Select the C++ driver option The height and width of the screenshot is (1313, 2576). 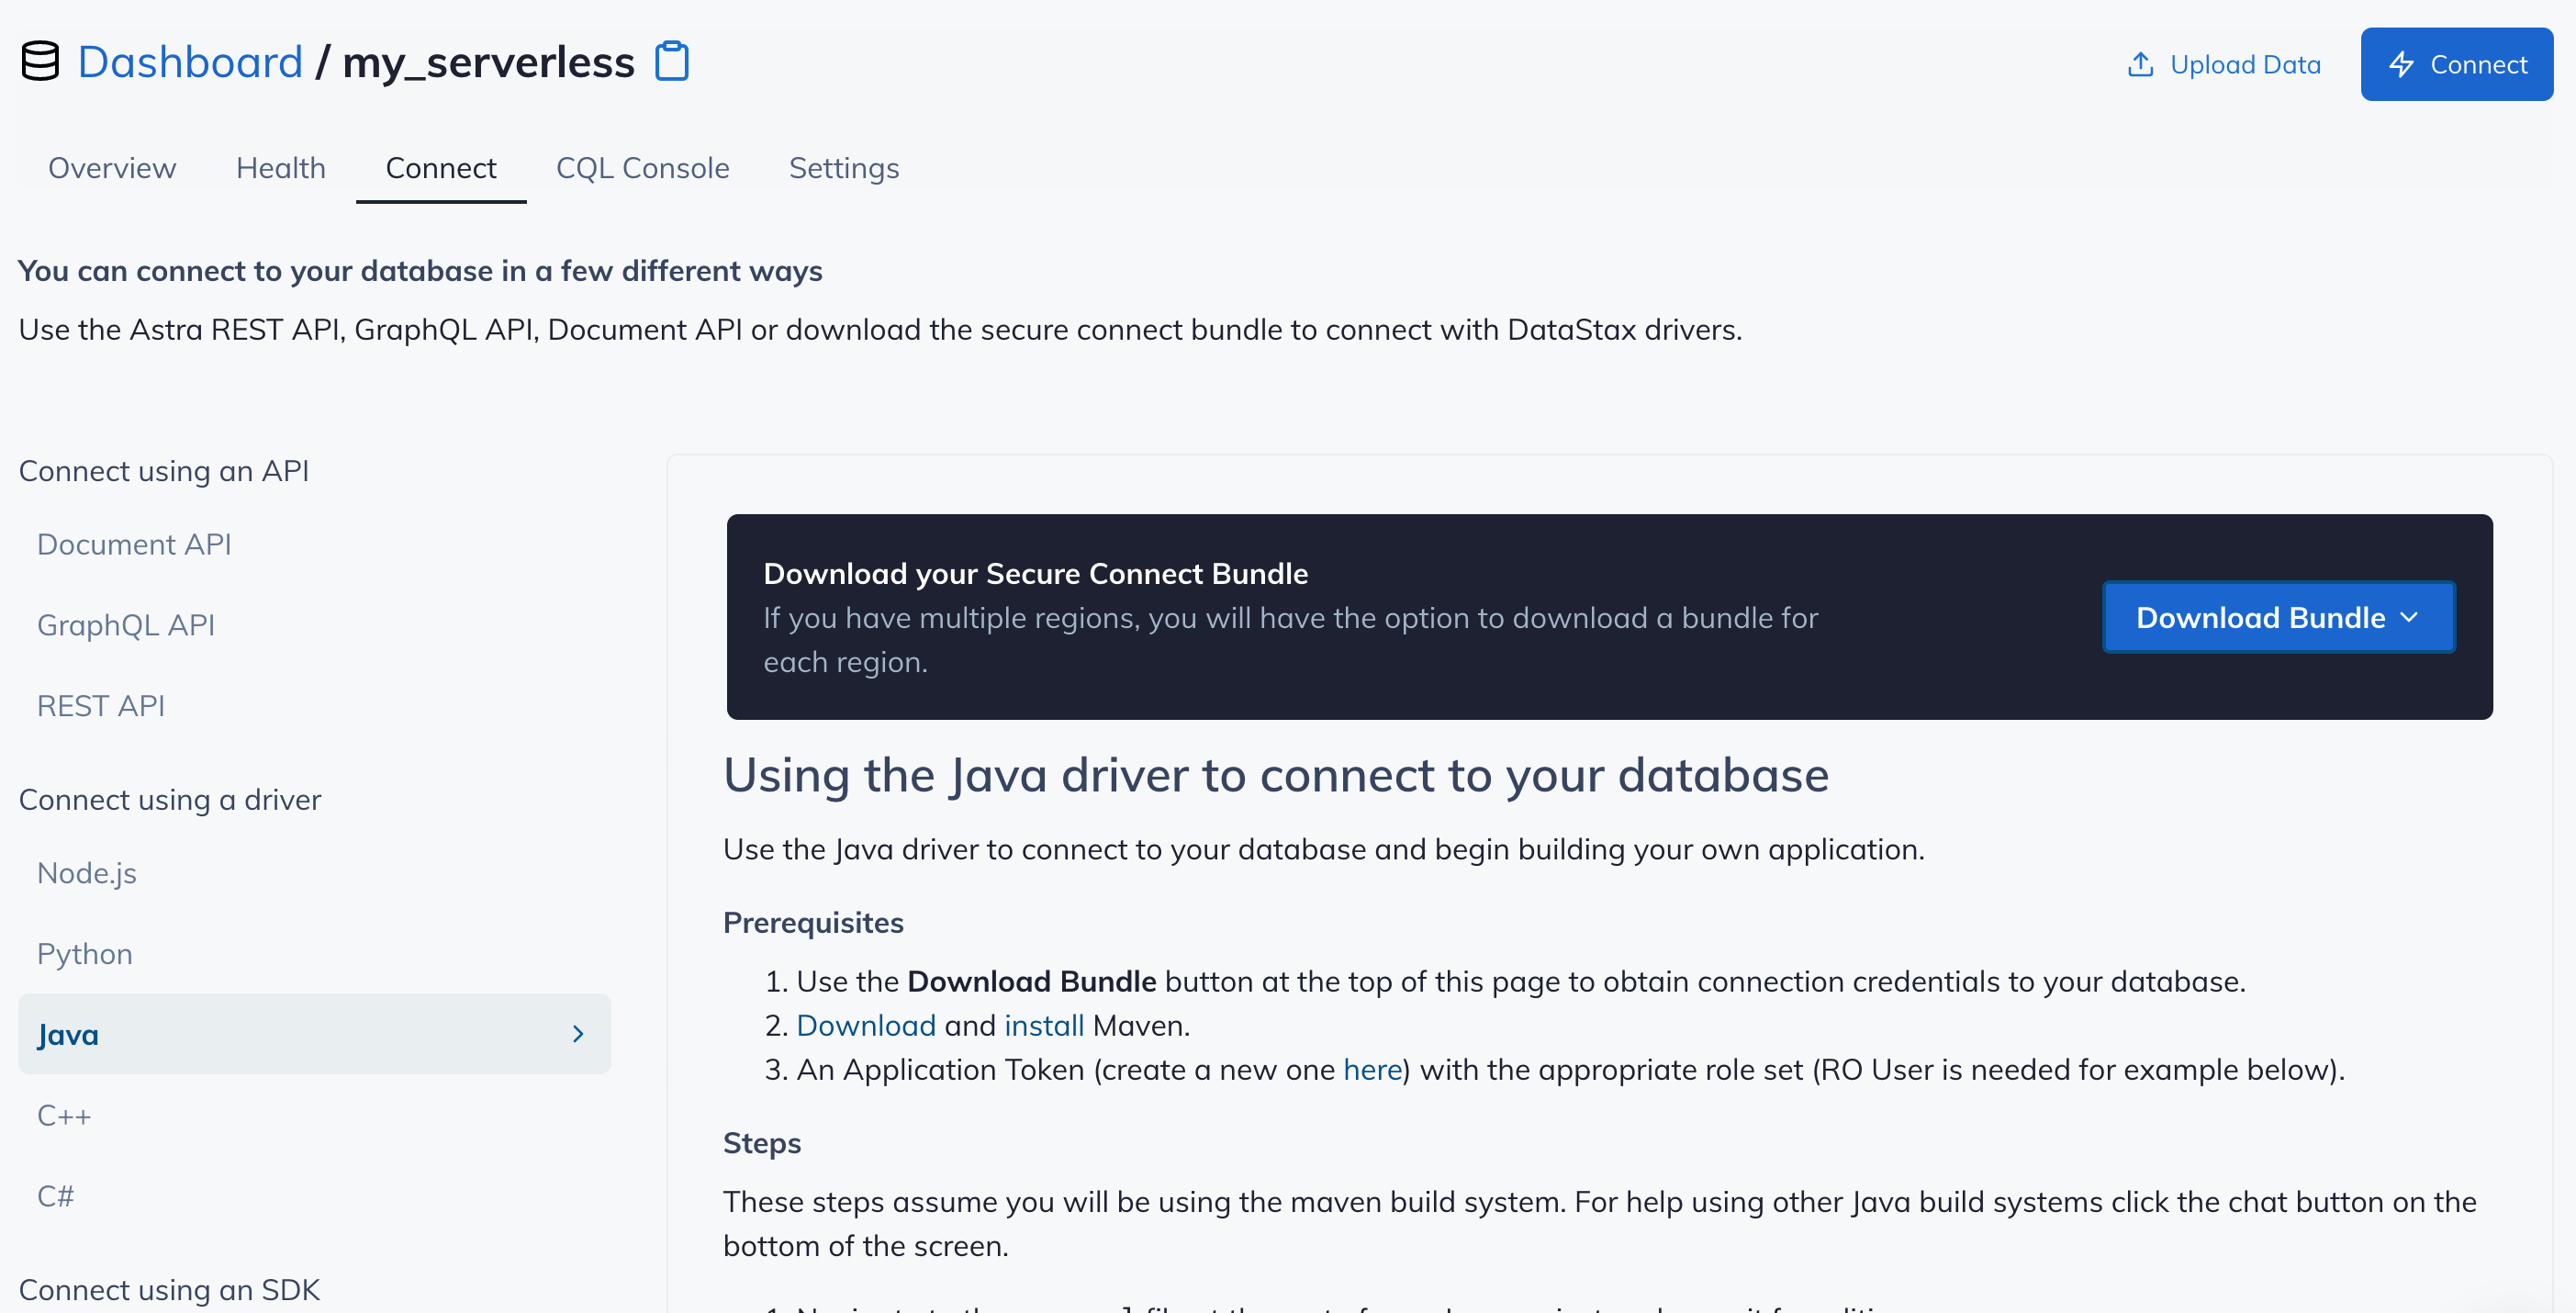pyautogui.click(x=64, y=1115)
